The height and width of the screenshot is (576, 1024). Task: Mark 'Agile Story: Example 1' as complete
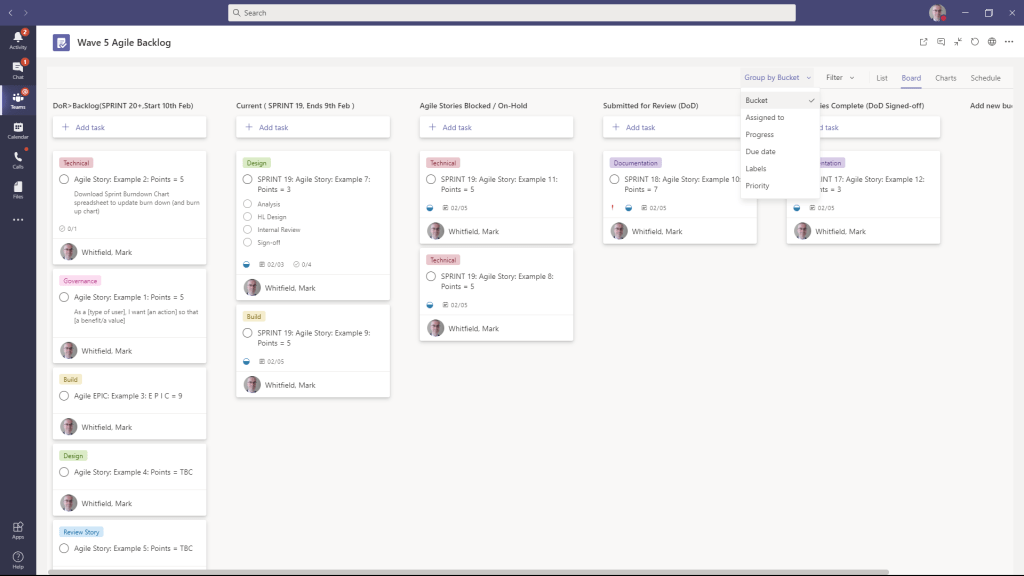62,299
